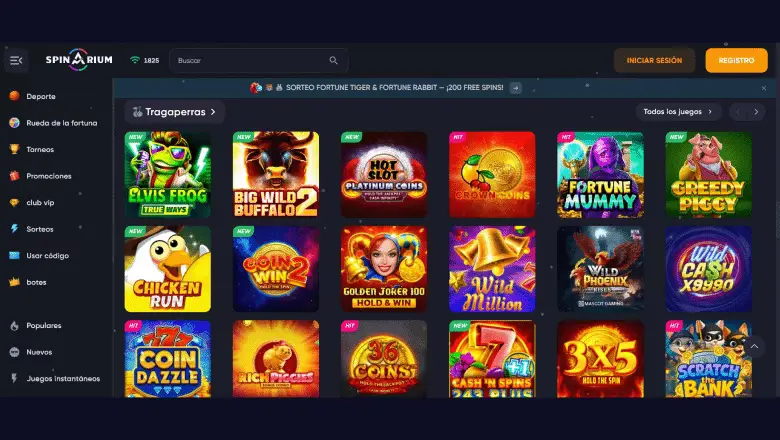
Task: Collapse the sidebar menu icon
Action: pos(16,60)
